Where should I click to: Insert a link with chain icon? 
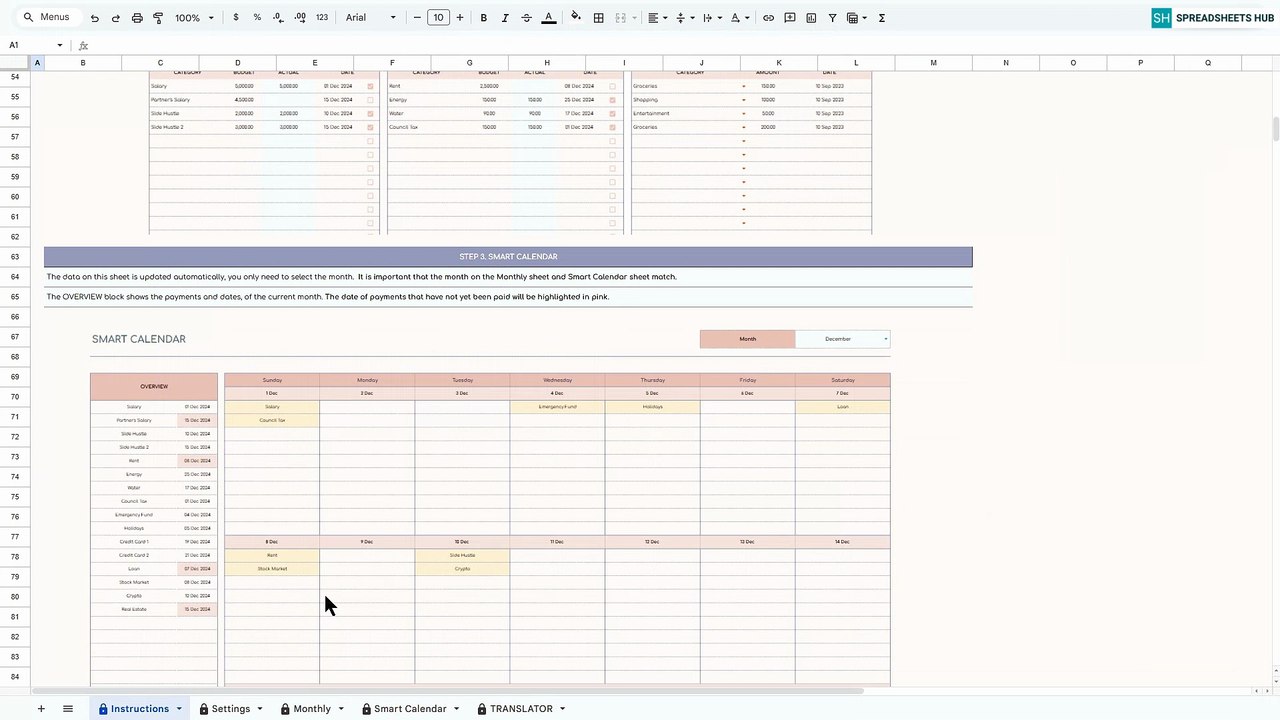tap(768, 18)
